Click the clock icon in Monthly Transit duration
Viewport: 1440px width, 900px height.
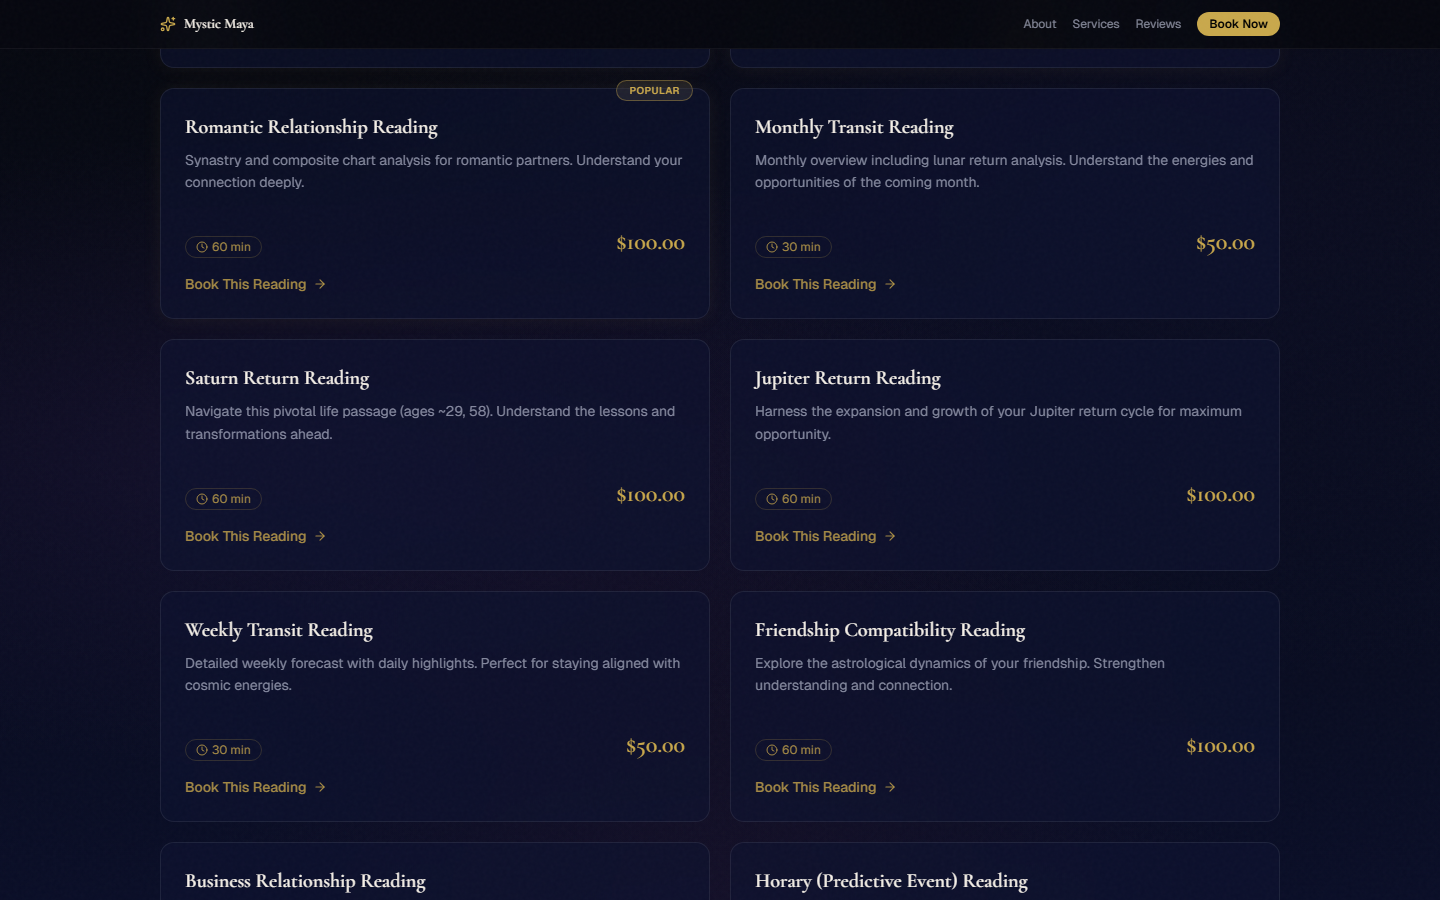772,247
